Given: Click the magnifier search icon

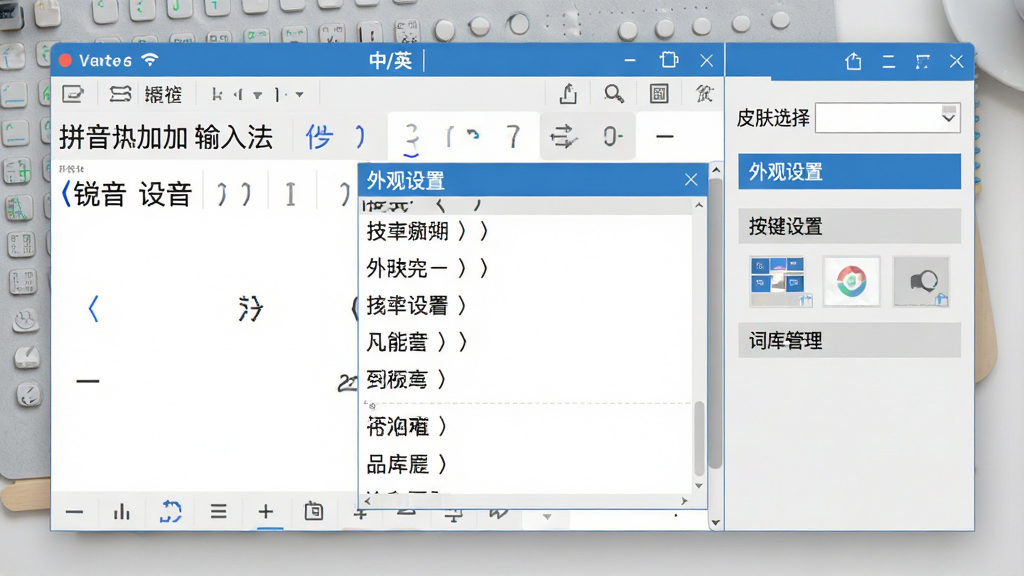Looking at the screenshot, I should [613, 94].
